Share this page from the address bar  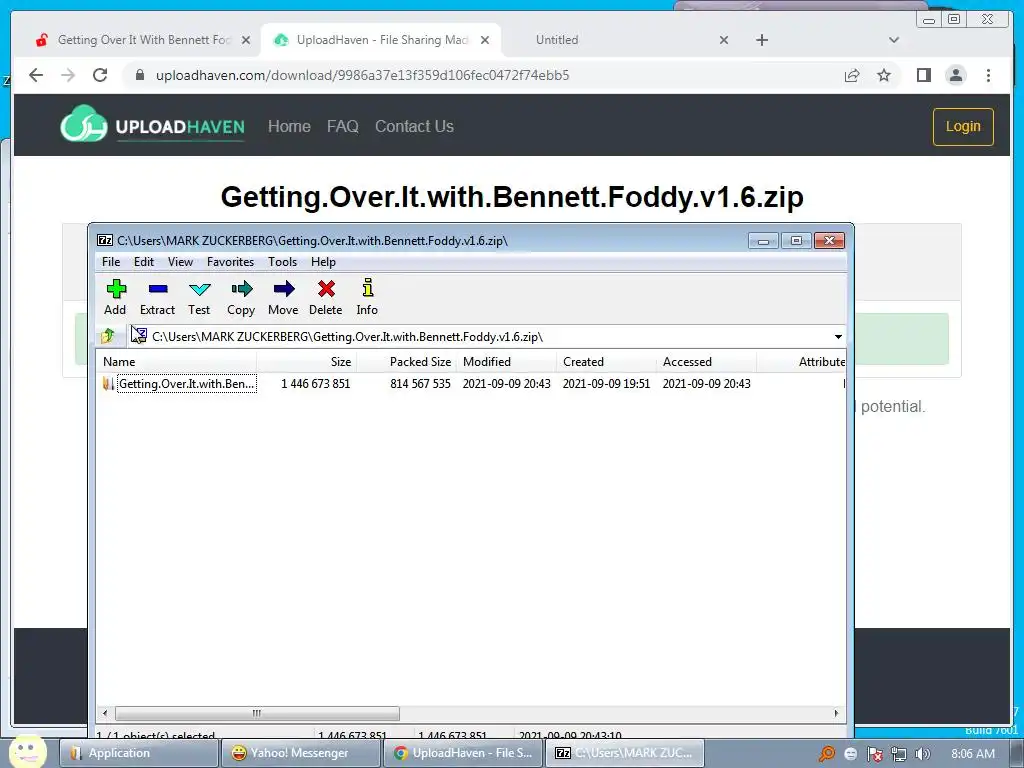852,75
